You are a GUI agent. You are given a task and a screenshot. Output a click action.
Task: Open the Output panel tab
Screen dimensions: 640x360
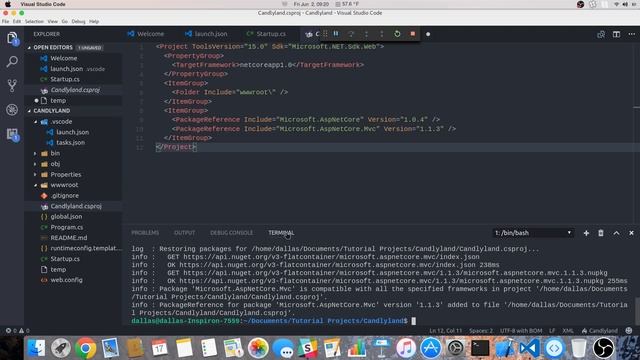[x=184, y=233]
